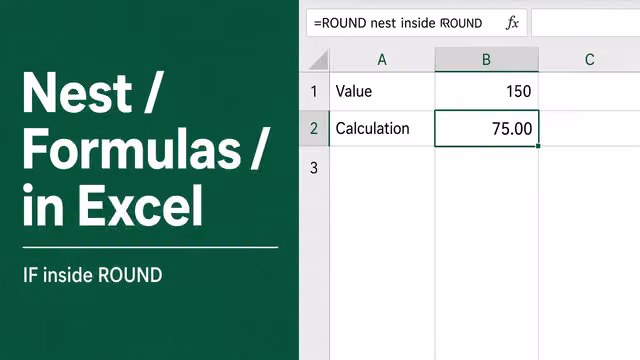Image resolution: width=640 pixels, height=360 pixels.
Task: Select row 3 header
Action: 314,168
